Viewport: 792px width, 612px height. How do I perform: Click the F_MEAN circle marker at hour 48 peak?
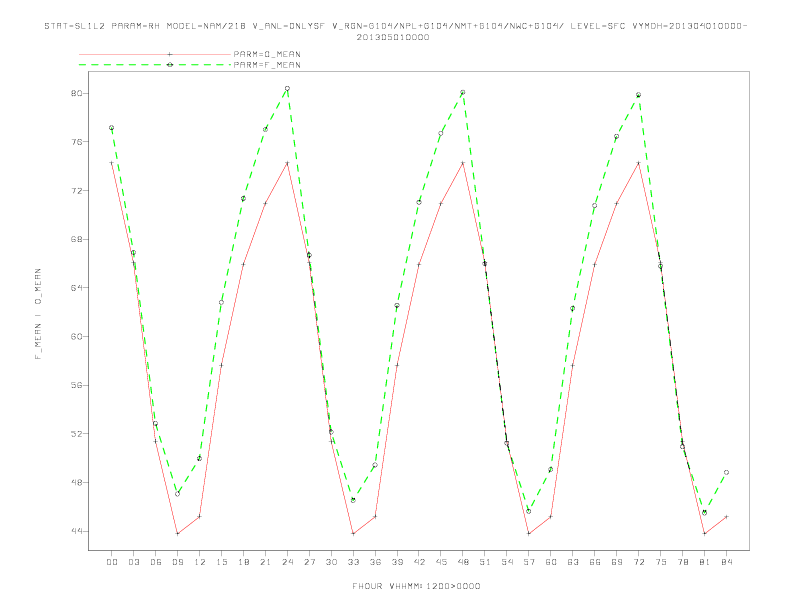463,92
